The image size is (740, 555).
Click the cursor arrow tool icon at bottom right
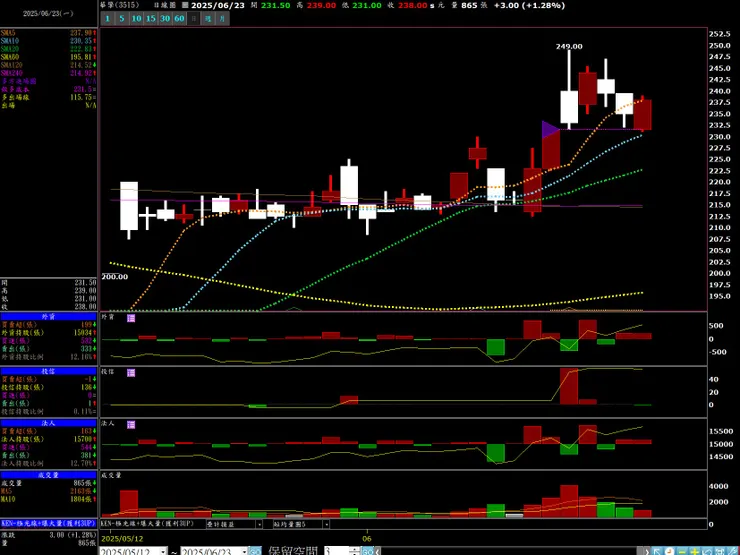(x=657, y=551)
